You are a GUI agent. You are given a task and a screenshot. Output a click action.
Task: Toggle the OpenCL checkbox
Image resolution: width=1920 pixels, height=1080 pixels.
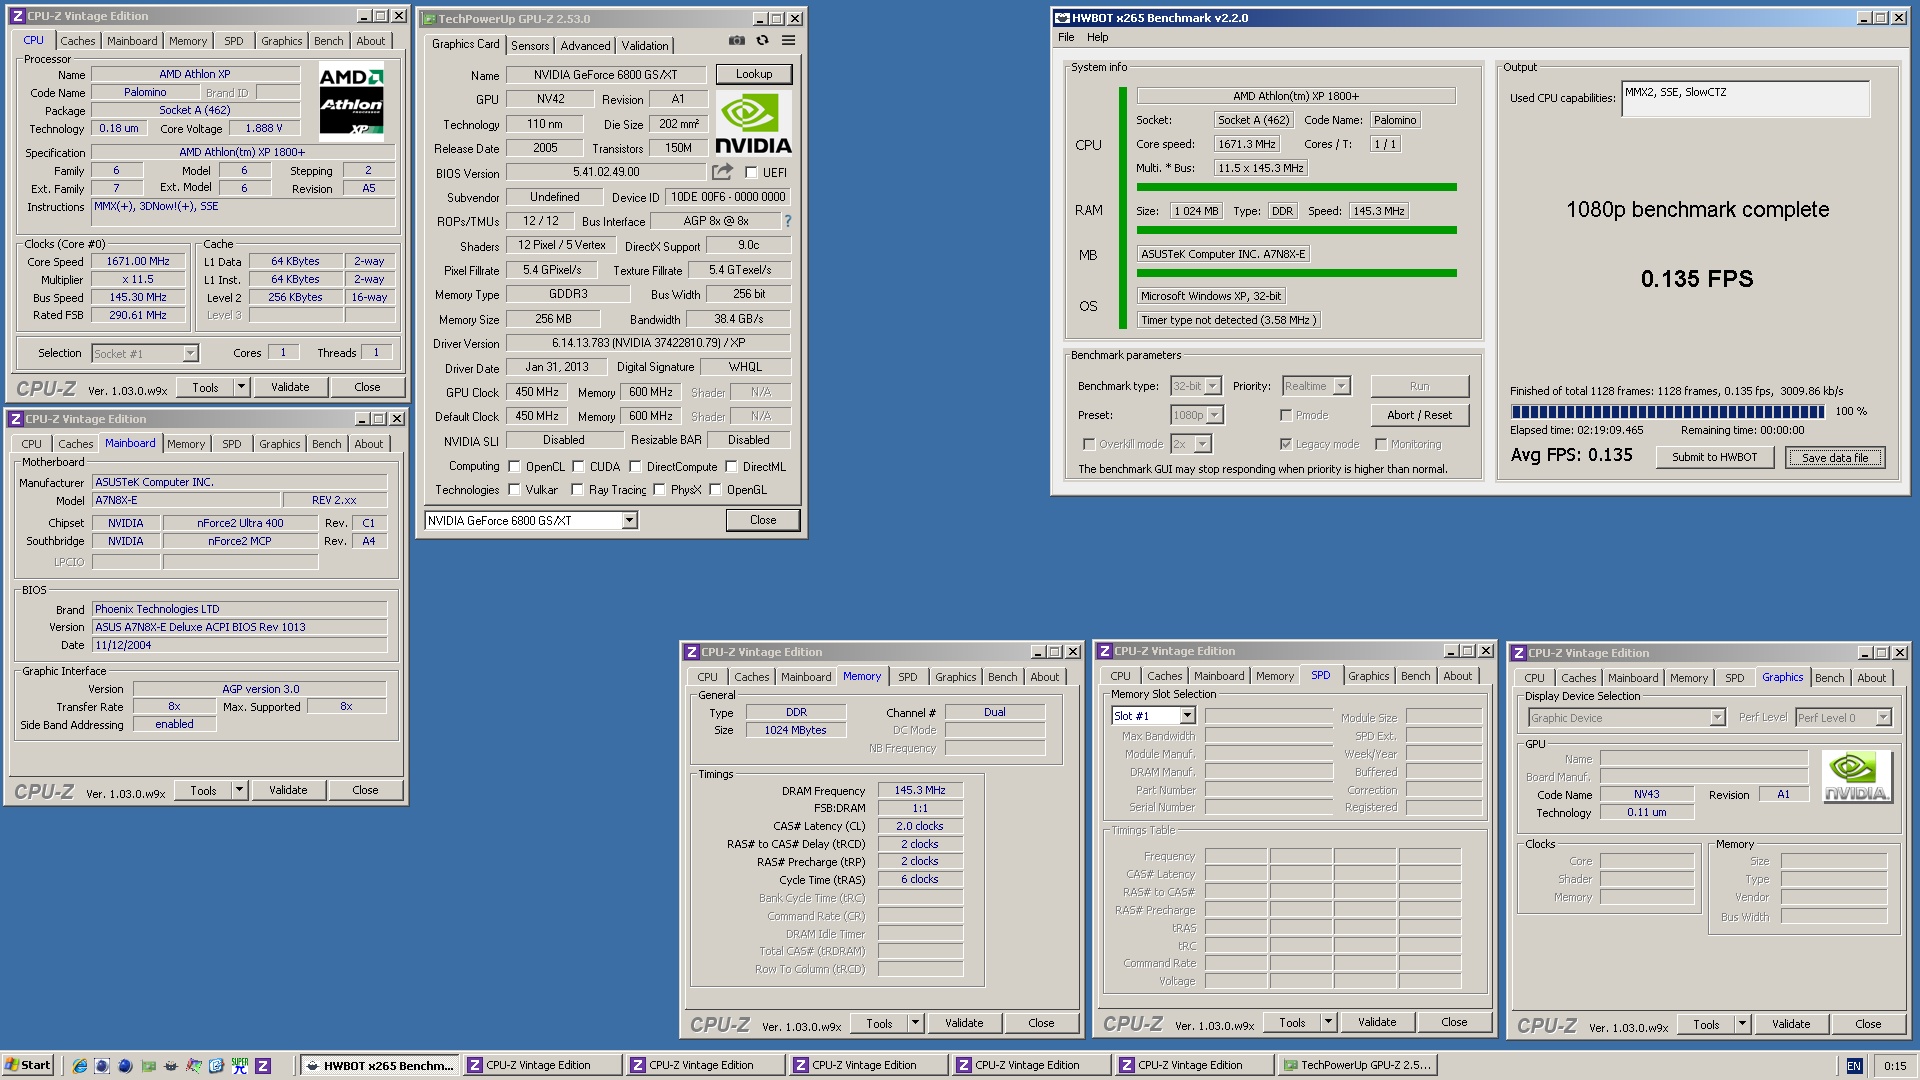(514, 467)
